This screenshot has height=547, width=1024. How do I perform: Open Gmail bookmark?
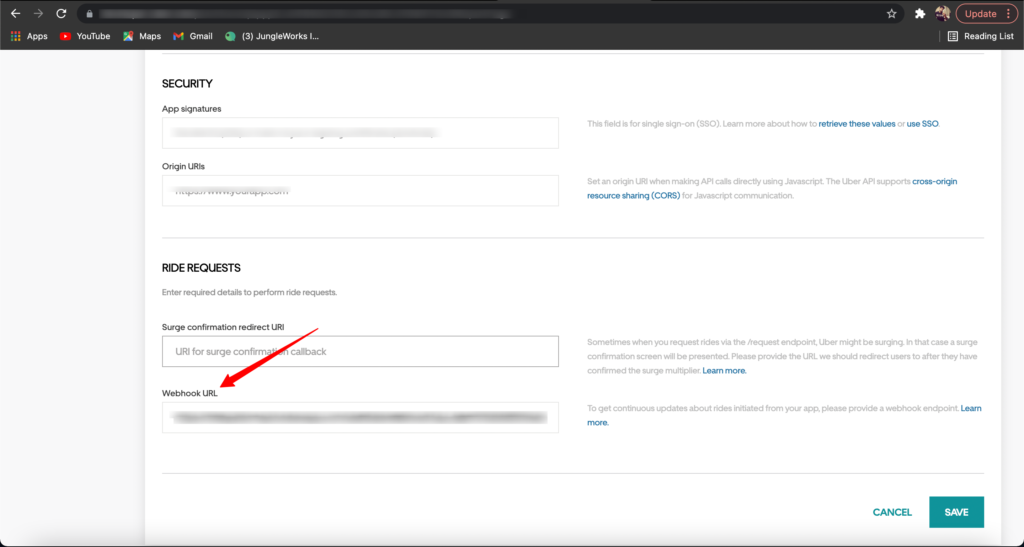click(x=192, y=36)
